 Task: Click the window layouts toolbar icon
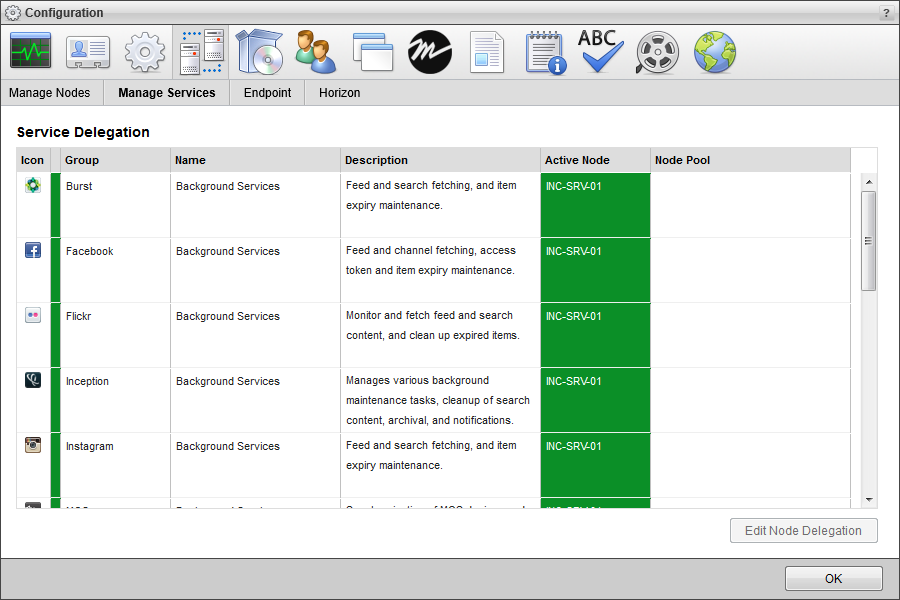pyautogui.click(x=372, y=51)
